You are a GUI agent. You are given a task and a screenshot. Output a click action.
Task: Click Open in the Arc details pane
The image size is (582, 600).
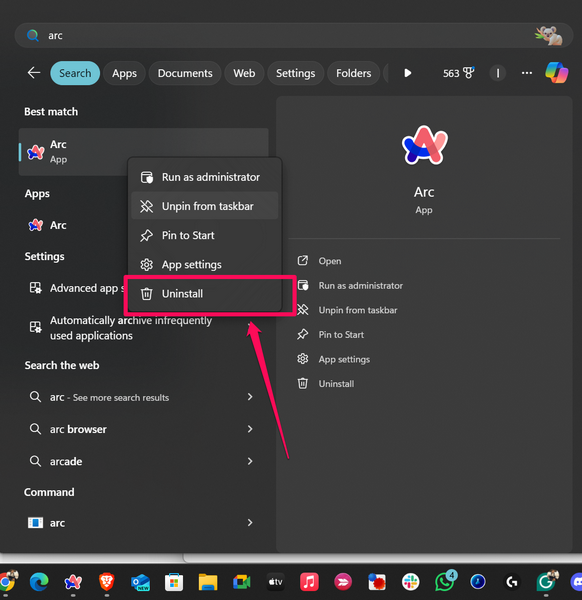point(330,261)
